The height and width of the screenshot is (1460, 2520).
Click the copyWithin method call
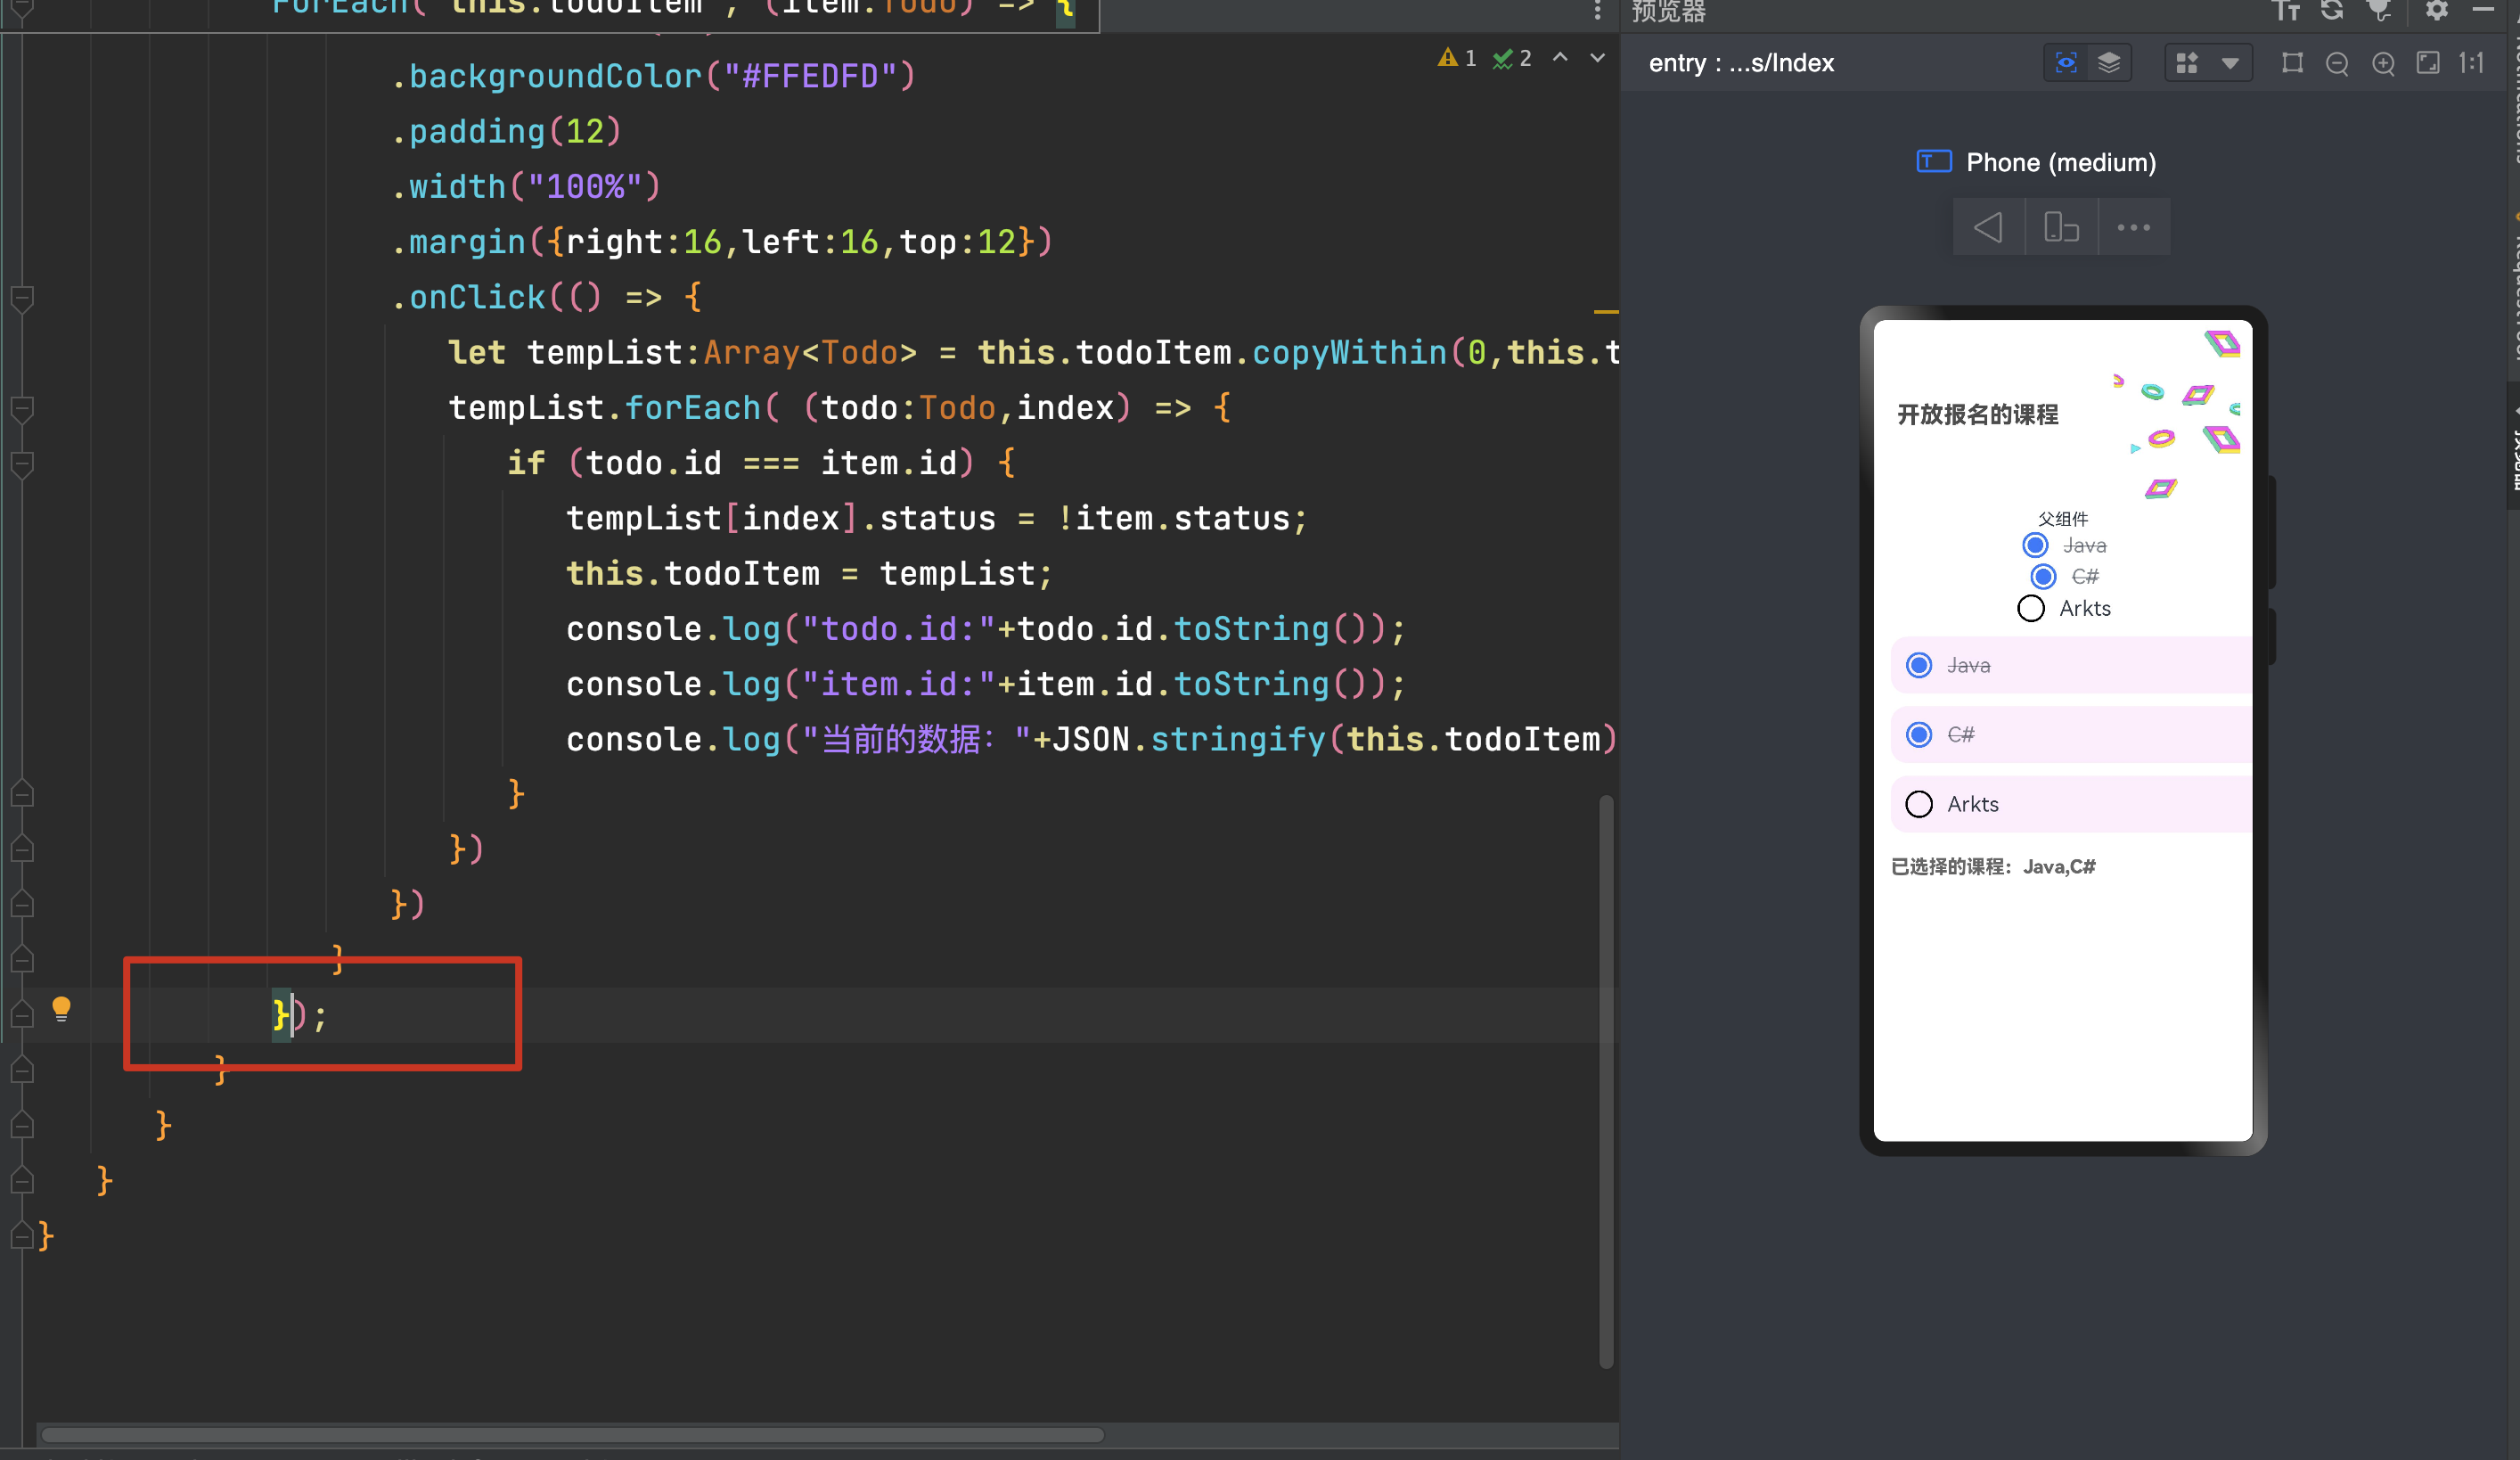pyautogui.click(x=1349, y=352)
